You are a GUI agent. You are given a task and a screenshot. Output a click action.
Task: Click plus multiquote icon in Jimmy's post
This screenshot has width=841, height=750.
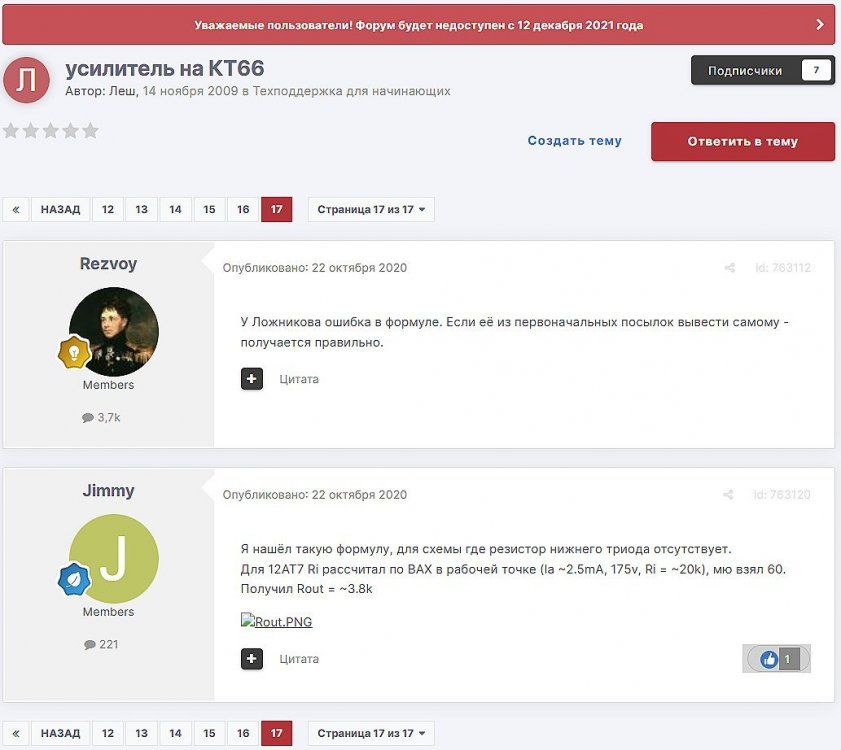point(252,659)
